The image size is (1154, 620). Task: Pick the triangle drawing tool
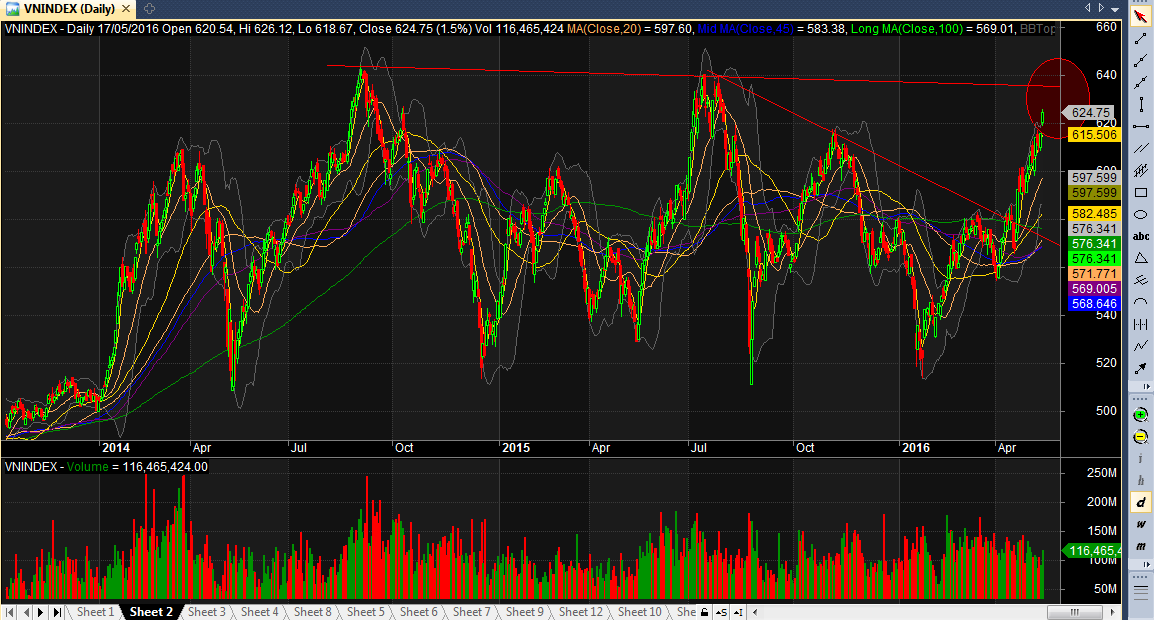[x=1140, y=258]
